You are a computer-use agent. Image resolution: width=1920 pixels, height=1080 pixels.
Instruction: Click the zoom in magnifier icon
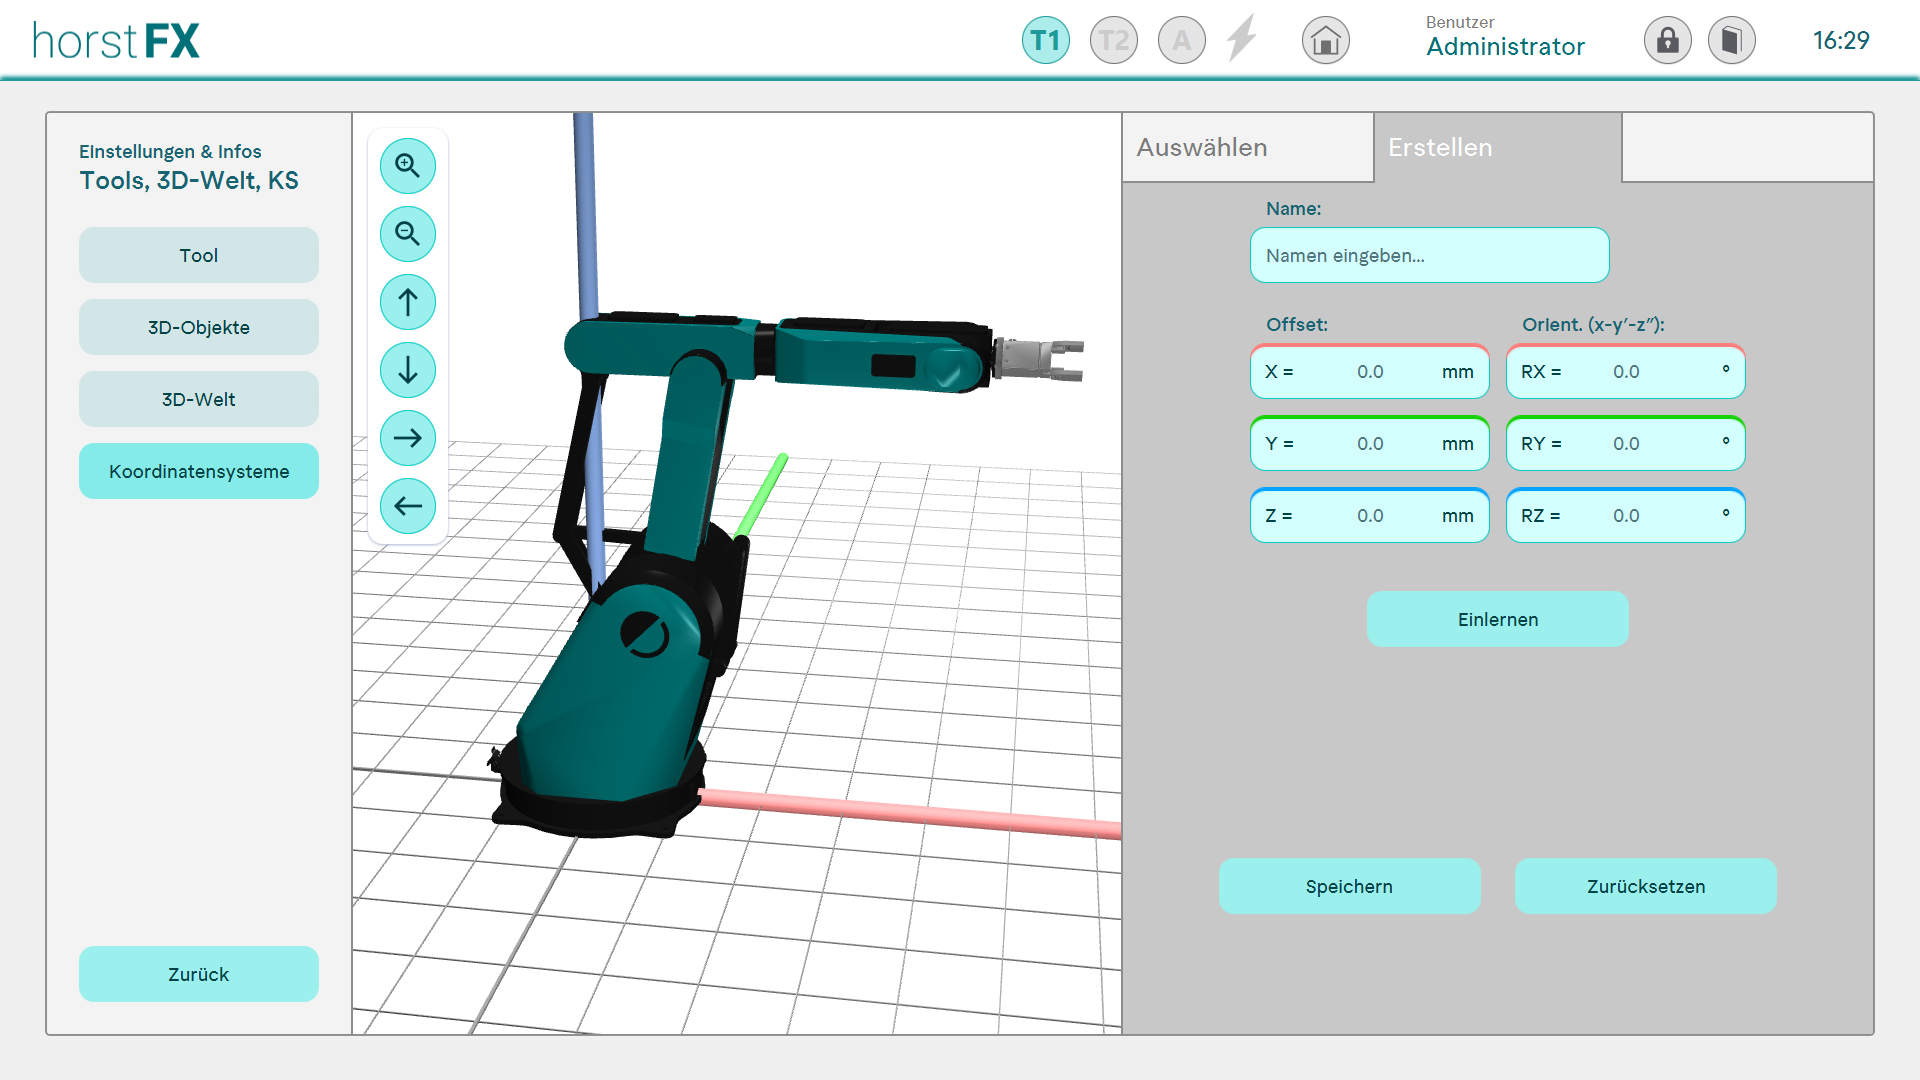pos(407,166)
